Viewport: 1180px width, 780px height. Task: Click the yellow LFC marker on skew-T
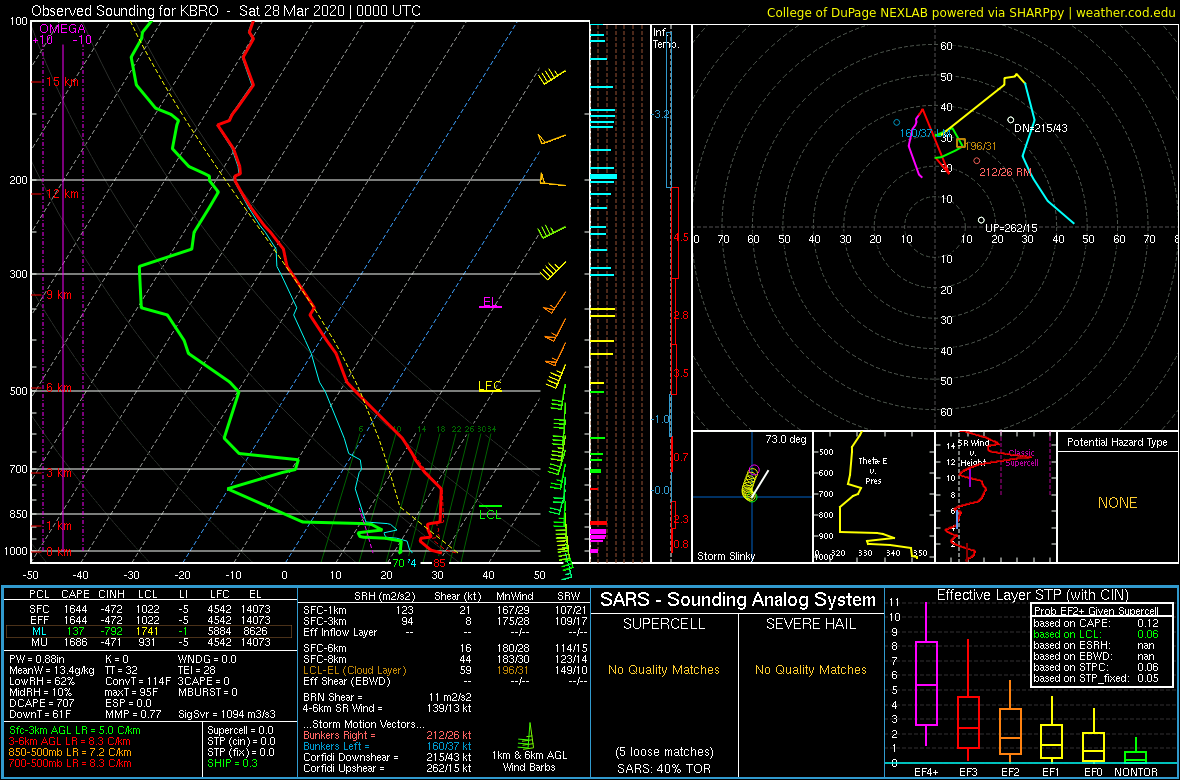(x=490, y=386)
